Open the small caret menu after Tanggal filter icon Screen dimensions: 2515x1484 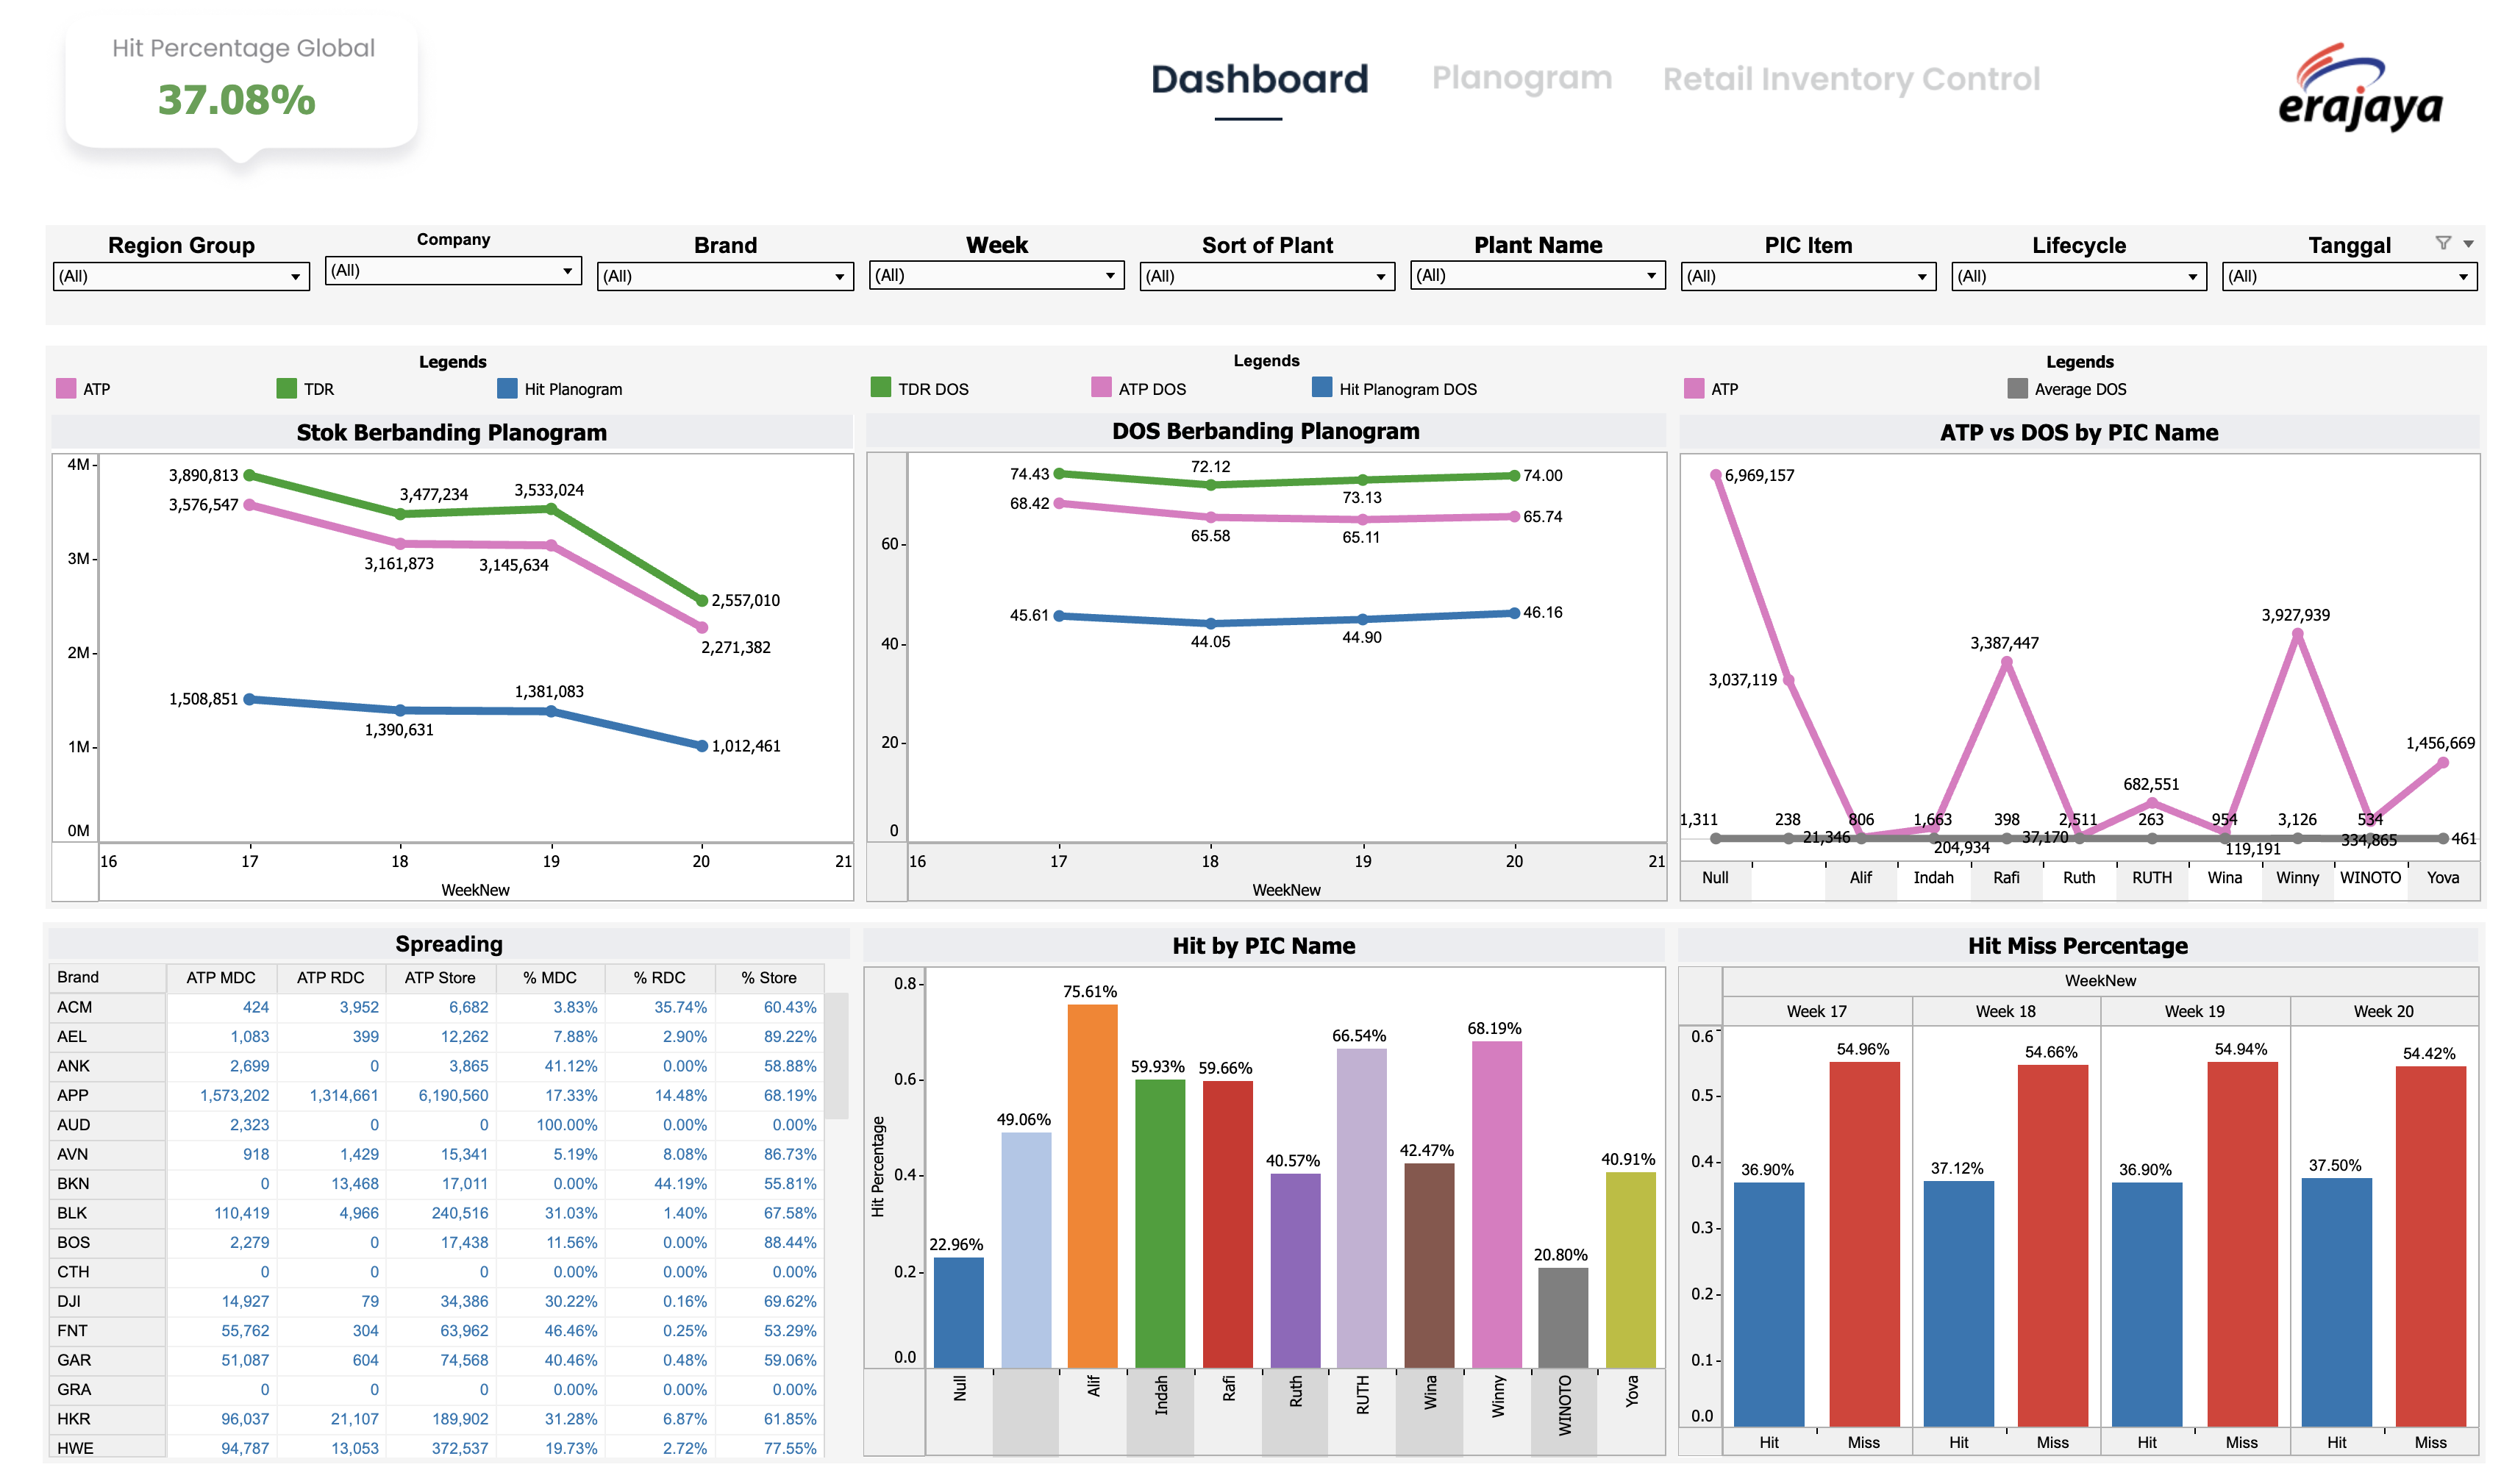(x=2468, y=244)
